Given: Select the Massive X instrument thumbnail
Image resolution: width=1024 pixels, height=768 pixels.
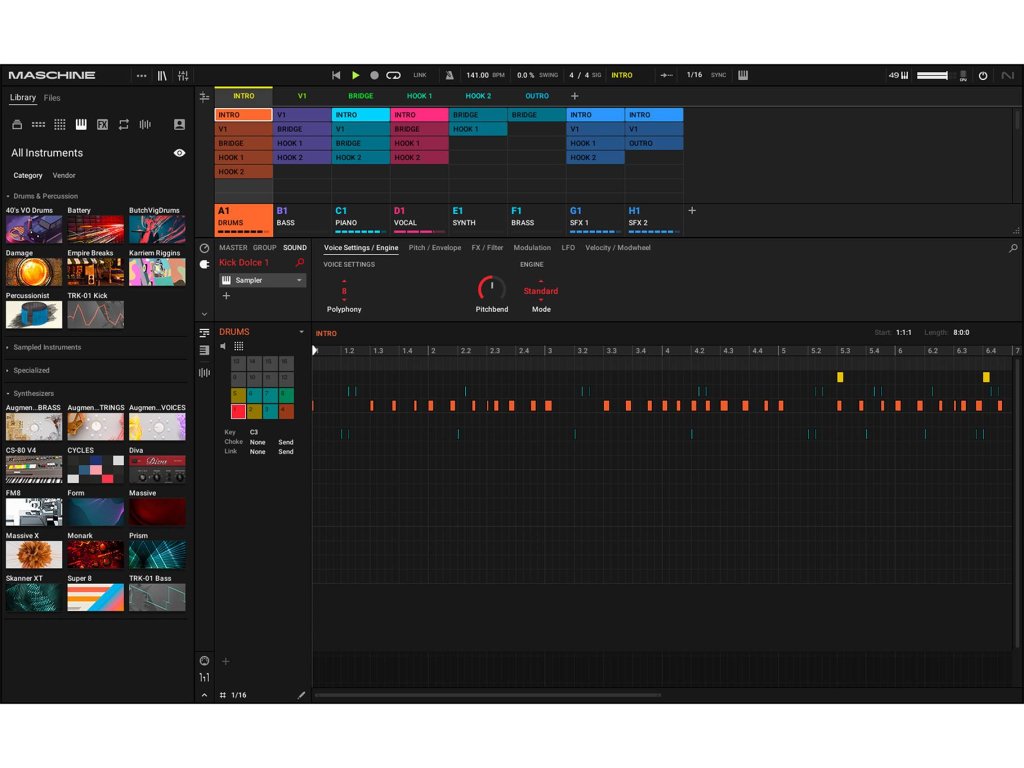Looking at the screenshot, I should tap(34, 554).
